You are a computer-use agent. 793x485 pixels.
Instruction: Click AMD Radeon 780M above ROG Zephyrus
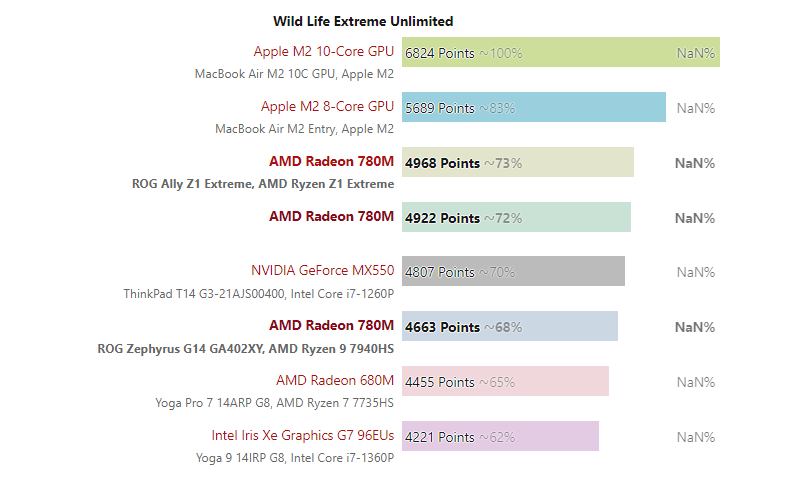tap(331, 325)
